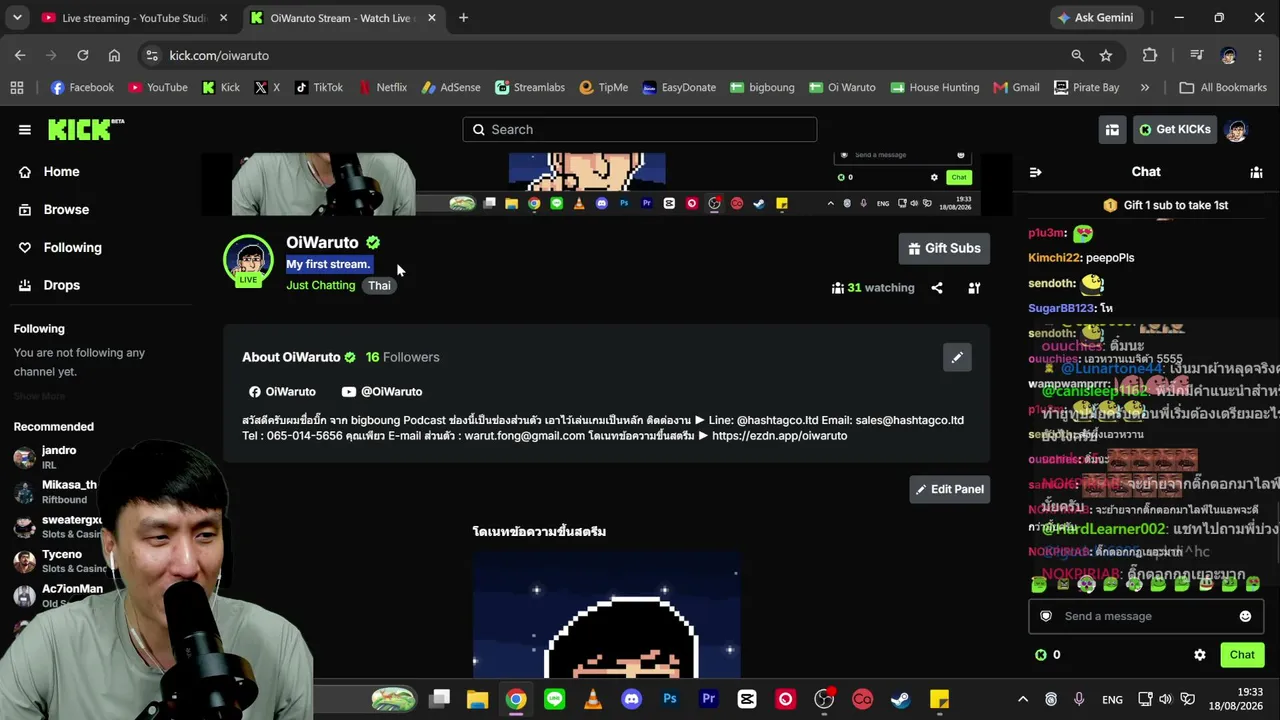Open the YouTube @OiWaruto link in About
This screenshot has height=720, width=1280.
(382, 392)
